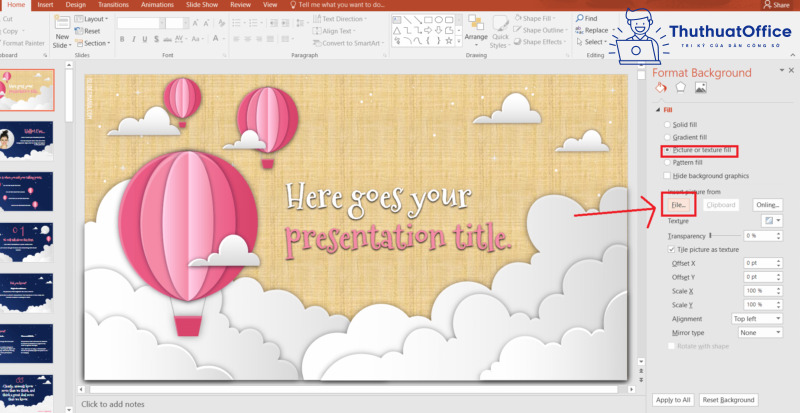This screenshot has height=413, width=800.
Task: Uncheck Tile picture as texture
Action: pyautogui.click(x=670, y=248)
